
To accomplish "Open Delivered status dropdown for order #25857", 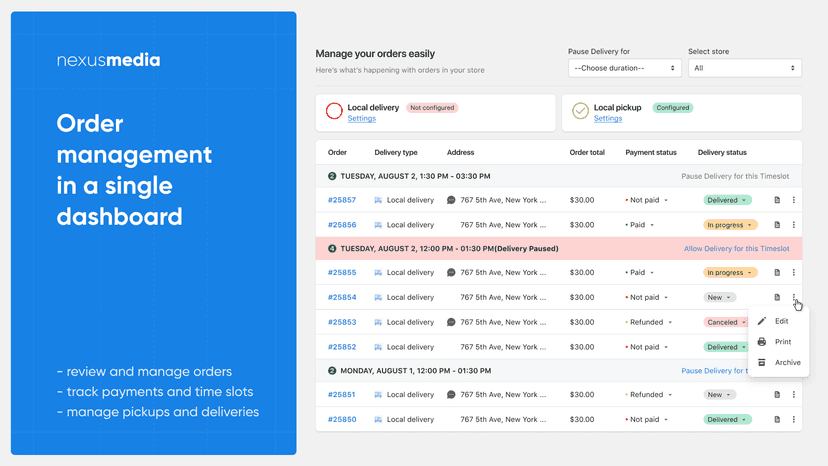I will click(x=727, y=200).
